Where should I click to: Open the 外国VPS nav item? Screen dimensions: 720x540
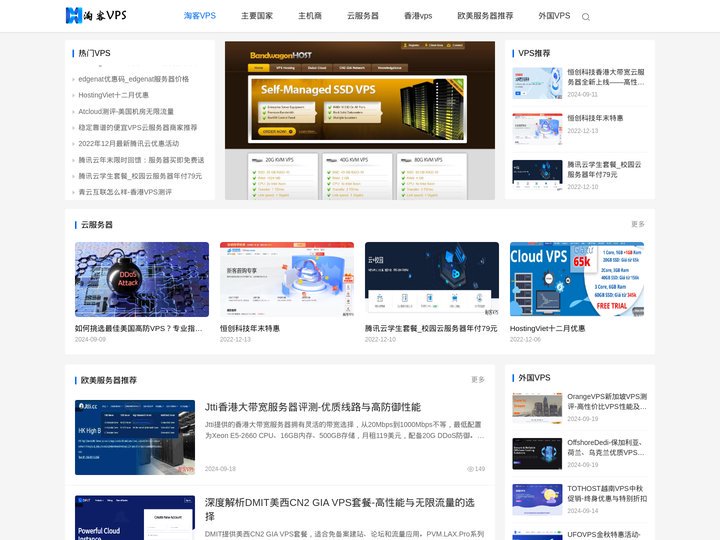(554, 16)
